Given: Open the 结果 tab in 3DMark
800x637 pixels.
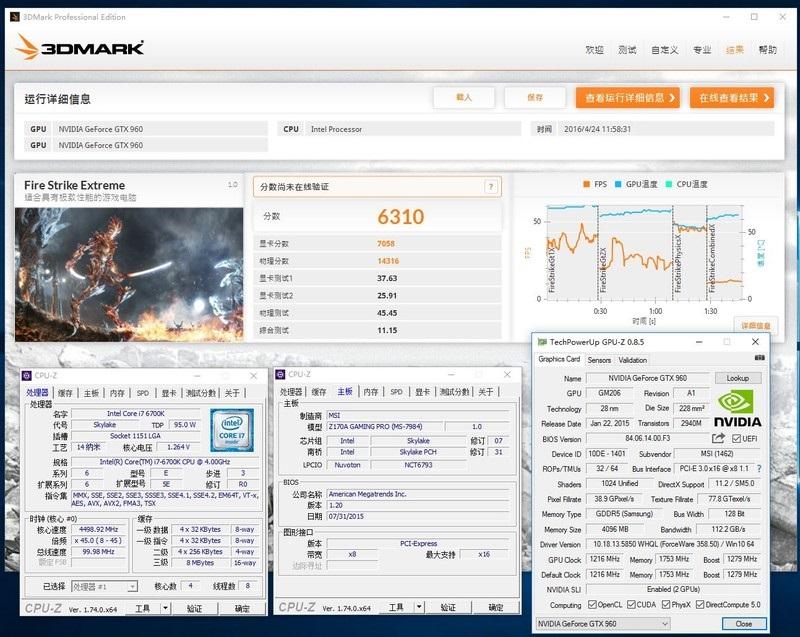Looking at the screenshot, I should pyautogui.click(x=735, y=49).
